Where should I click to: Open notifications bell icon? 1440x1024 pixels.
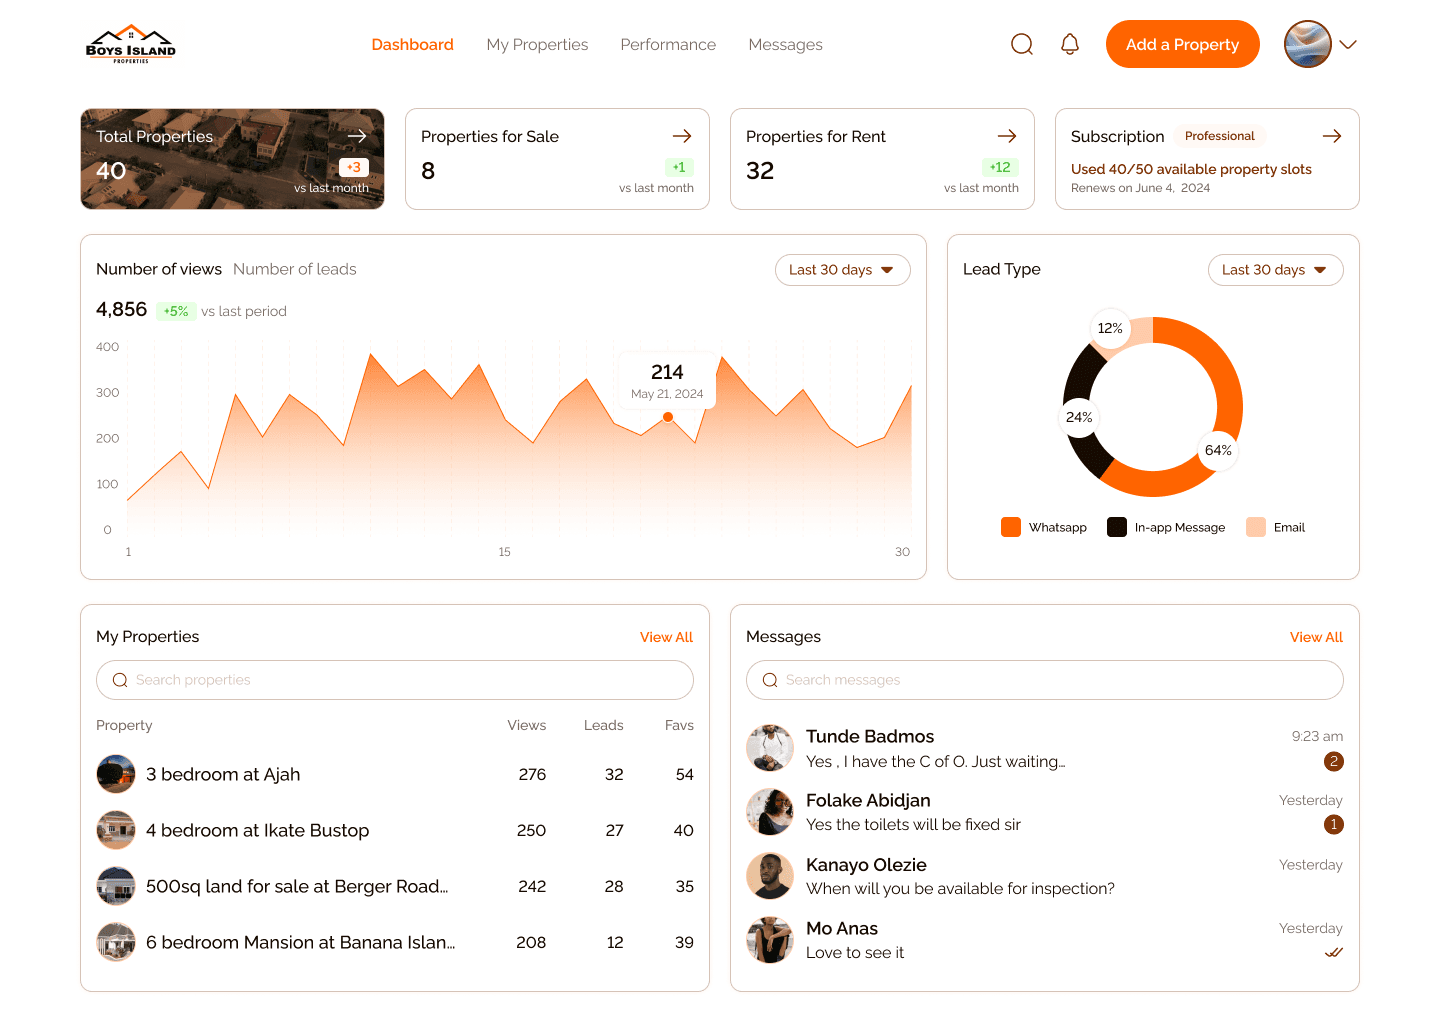tap(1070, 44)
